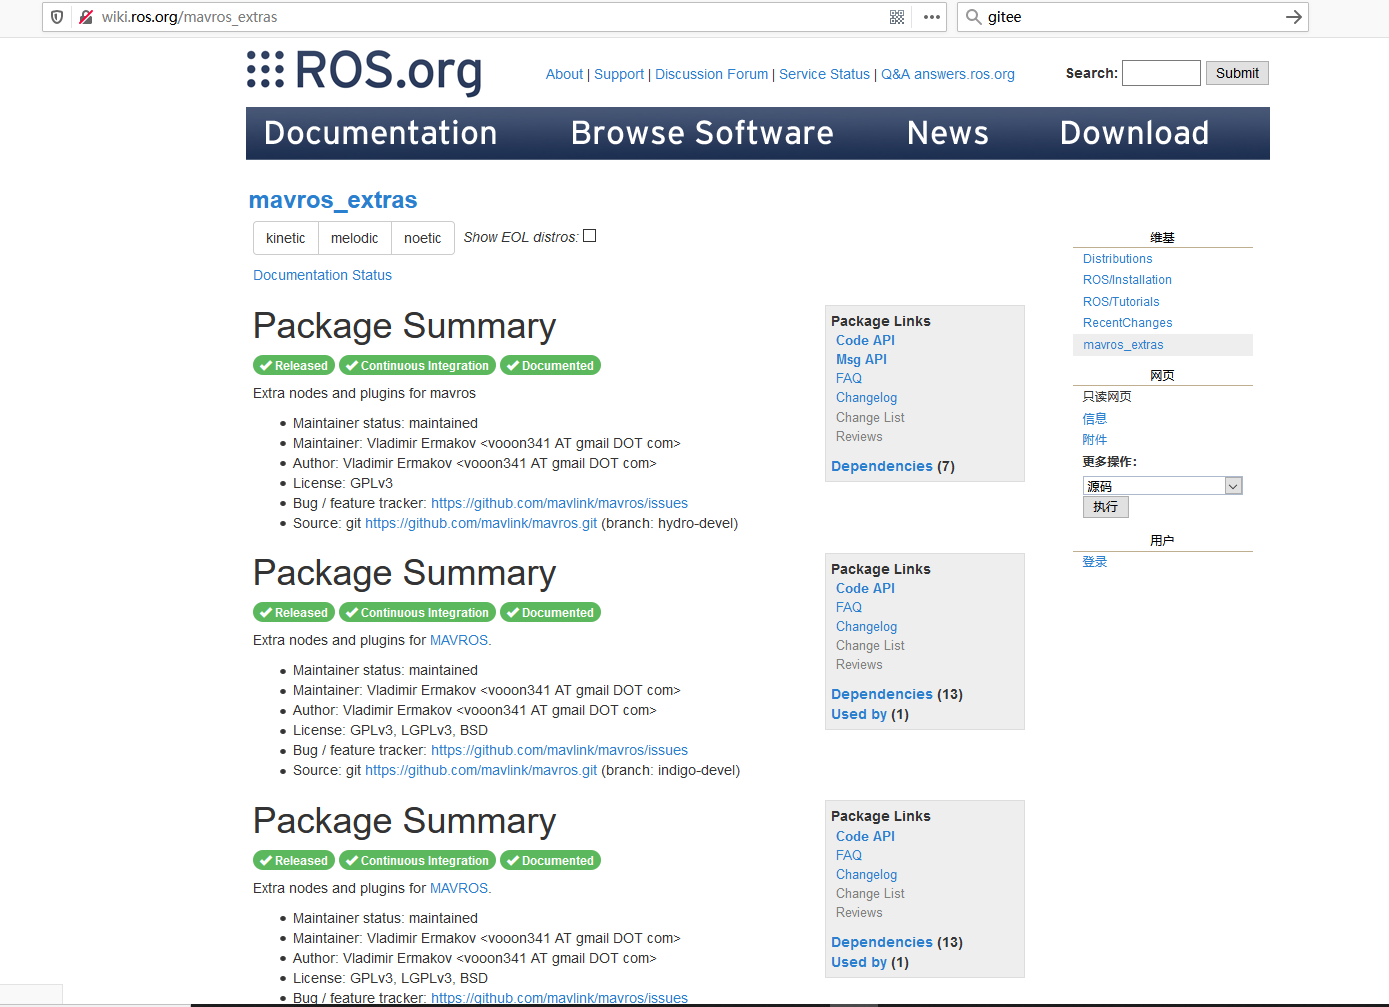Viewport: 1389px width, 1007px height.
Task: Open the RecentChanges sidebar link
Action: click(1127, 323)
